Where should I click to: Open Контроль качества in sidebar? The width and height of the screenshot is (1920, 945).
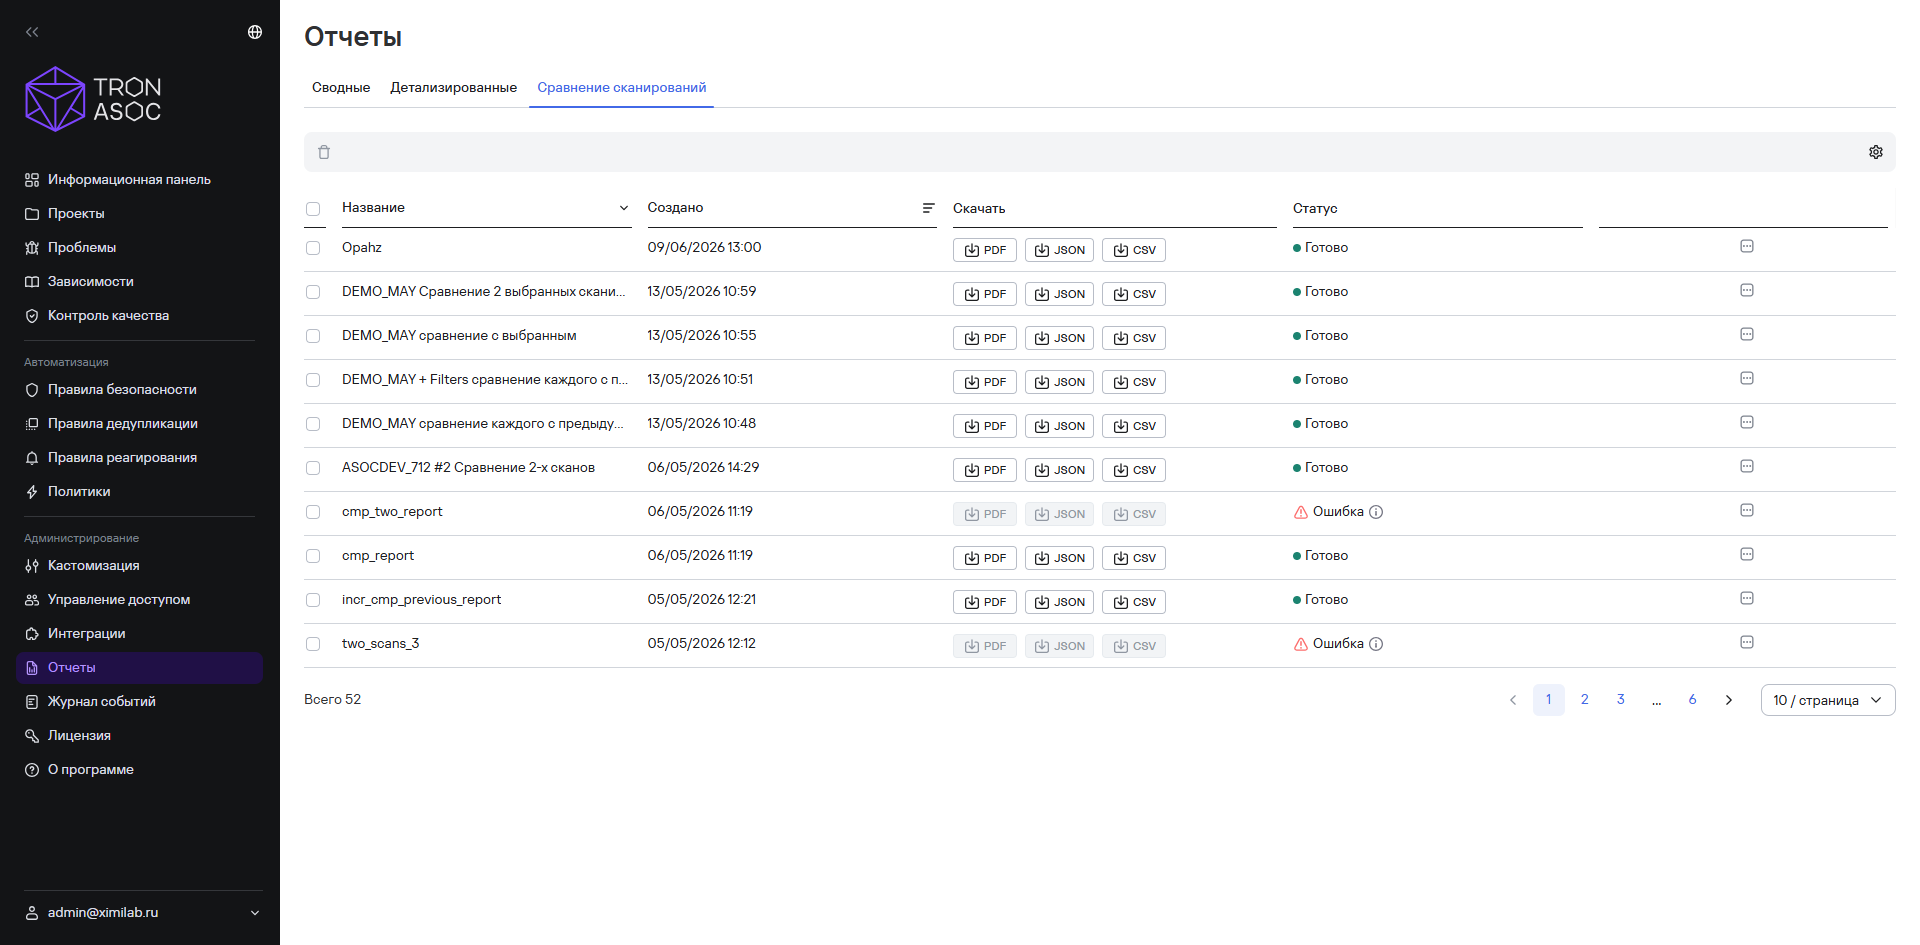[139, 316]
